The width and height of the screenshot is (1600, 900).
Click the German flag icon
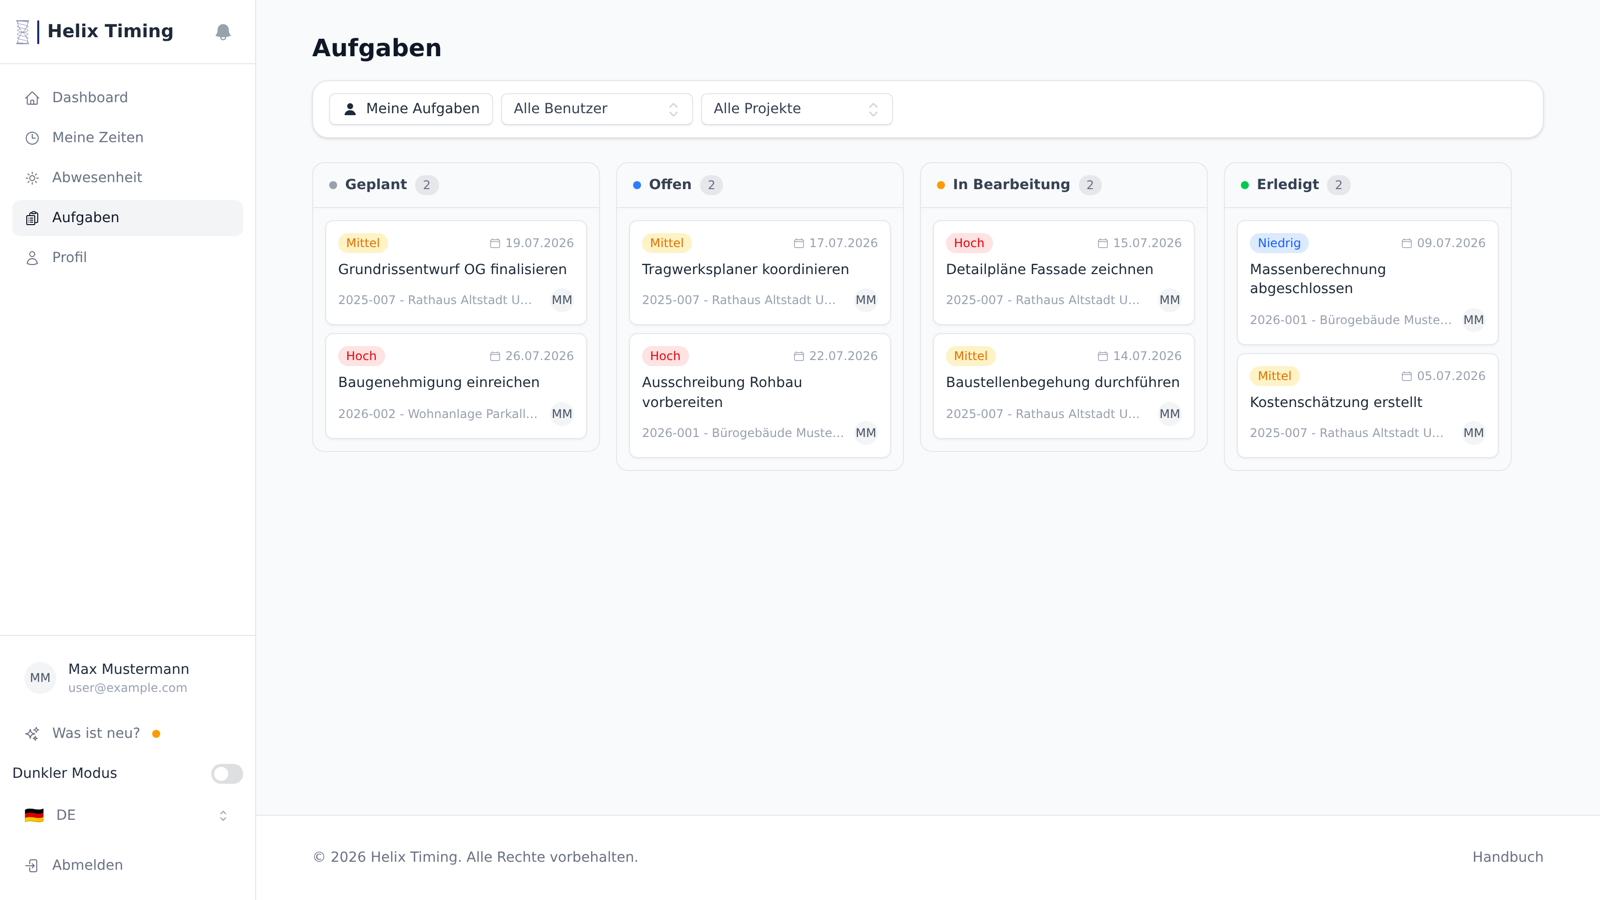pos(34,816)
